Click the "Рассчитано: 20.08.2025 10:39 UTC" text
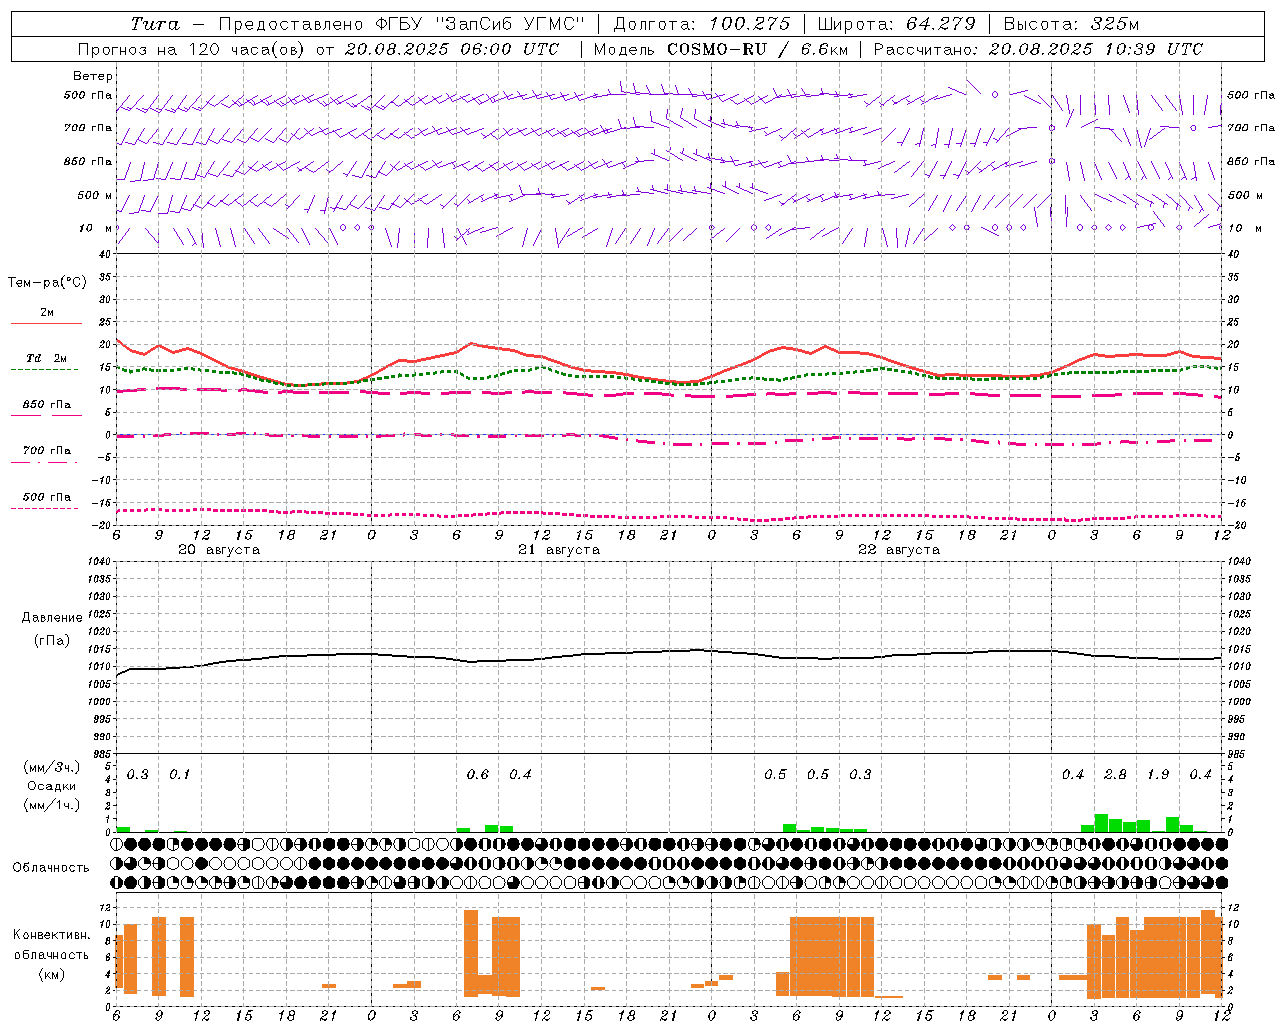Screen dimensions: 1280x1024 (1038, 49)
